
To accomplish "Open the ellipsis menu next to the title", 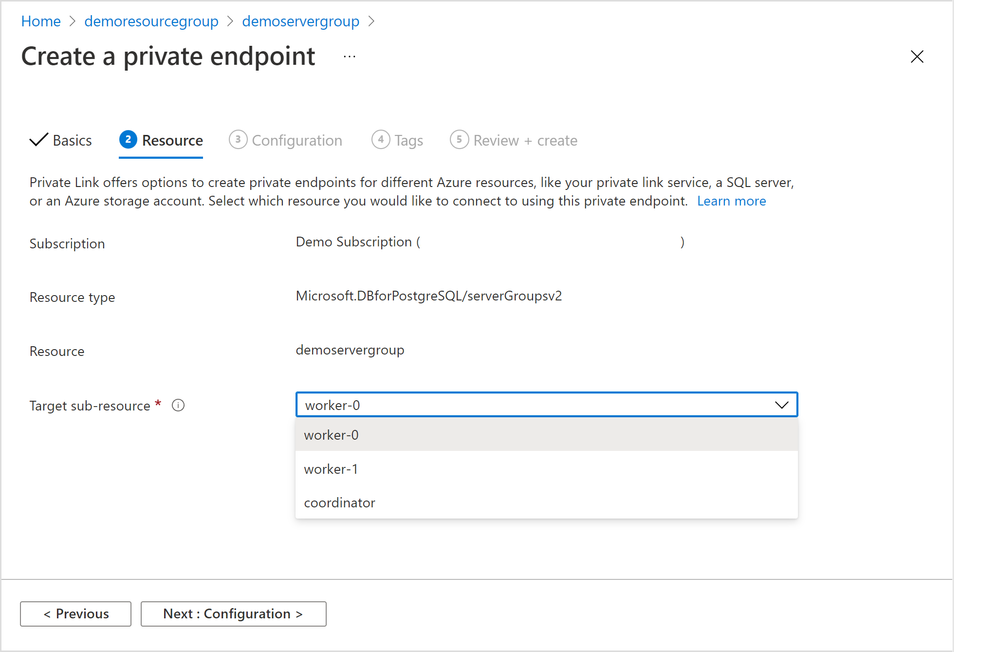I will point(349,57).
